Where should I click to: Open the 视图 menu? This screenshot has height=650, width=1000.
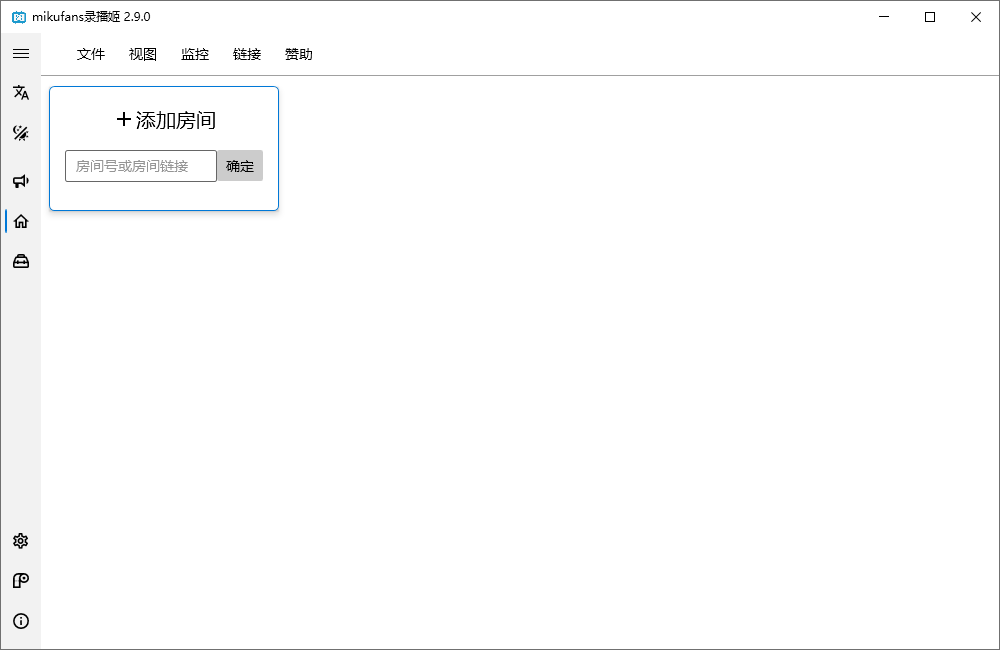pos(142,54)
